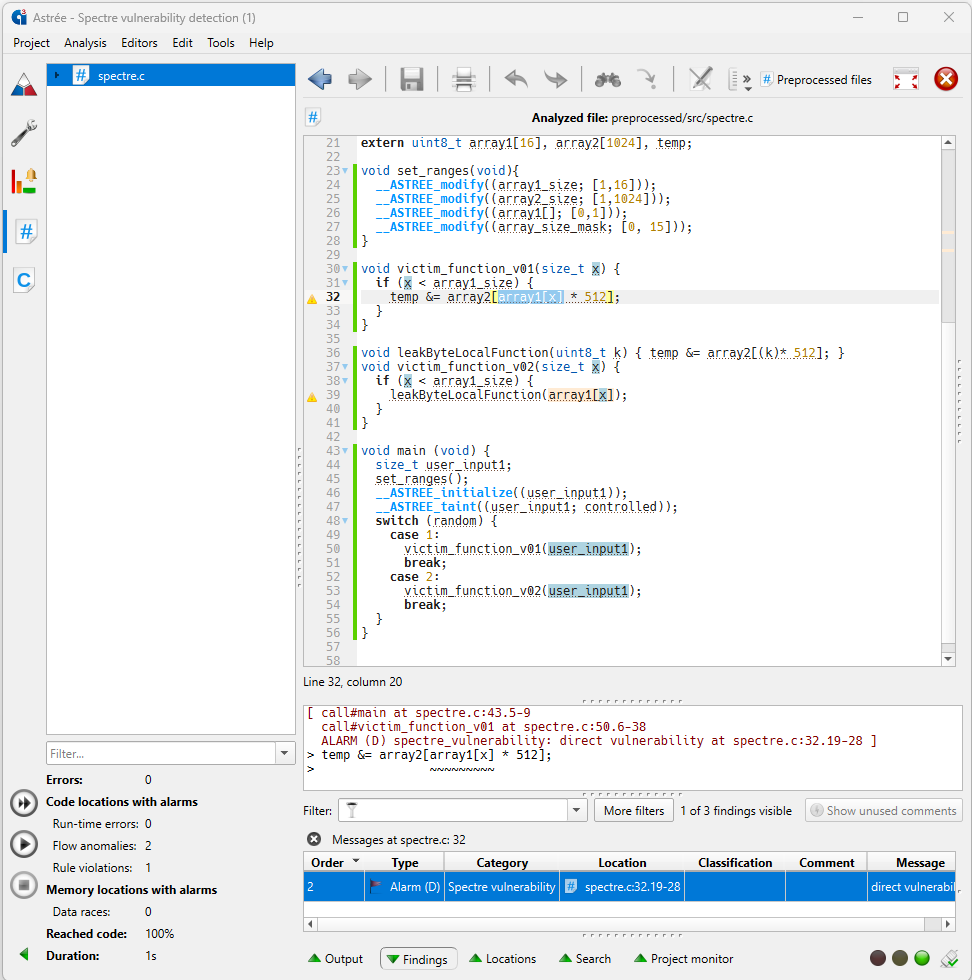This screenshot has width=972, height=980.
Task: Open file tree filter dropdown arrow
Action: [x=284, y=753]
